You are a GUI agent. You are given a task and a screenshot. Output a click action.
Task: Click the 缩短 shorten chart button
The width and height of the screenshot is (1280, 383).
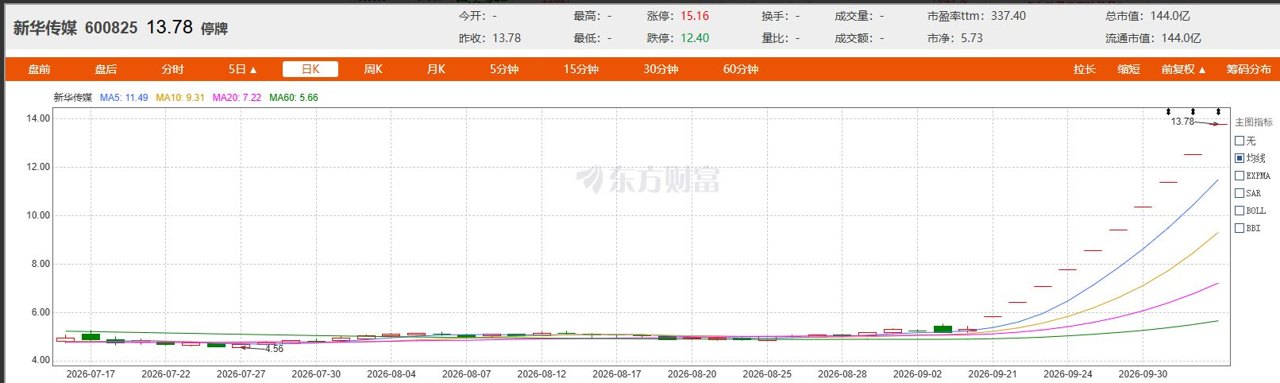1128,70
